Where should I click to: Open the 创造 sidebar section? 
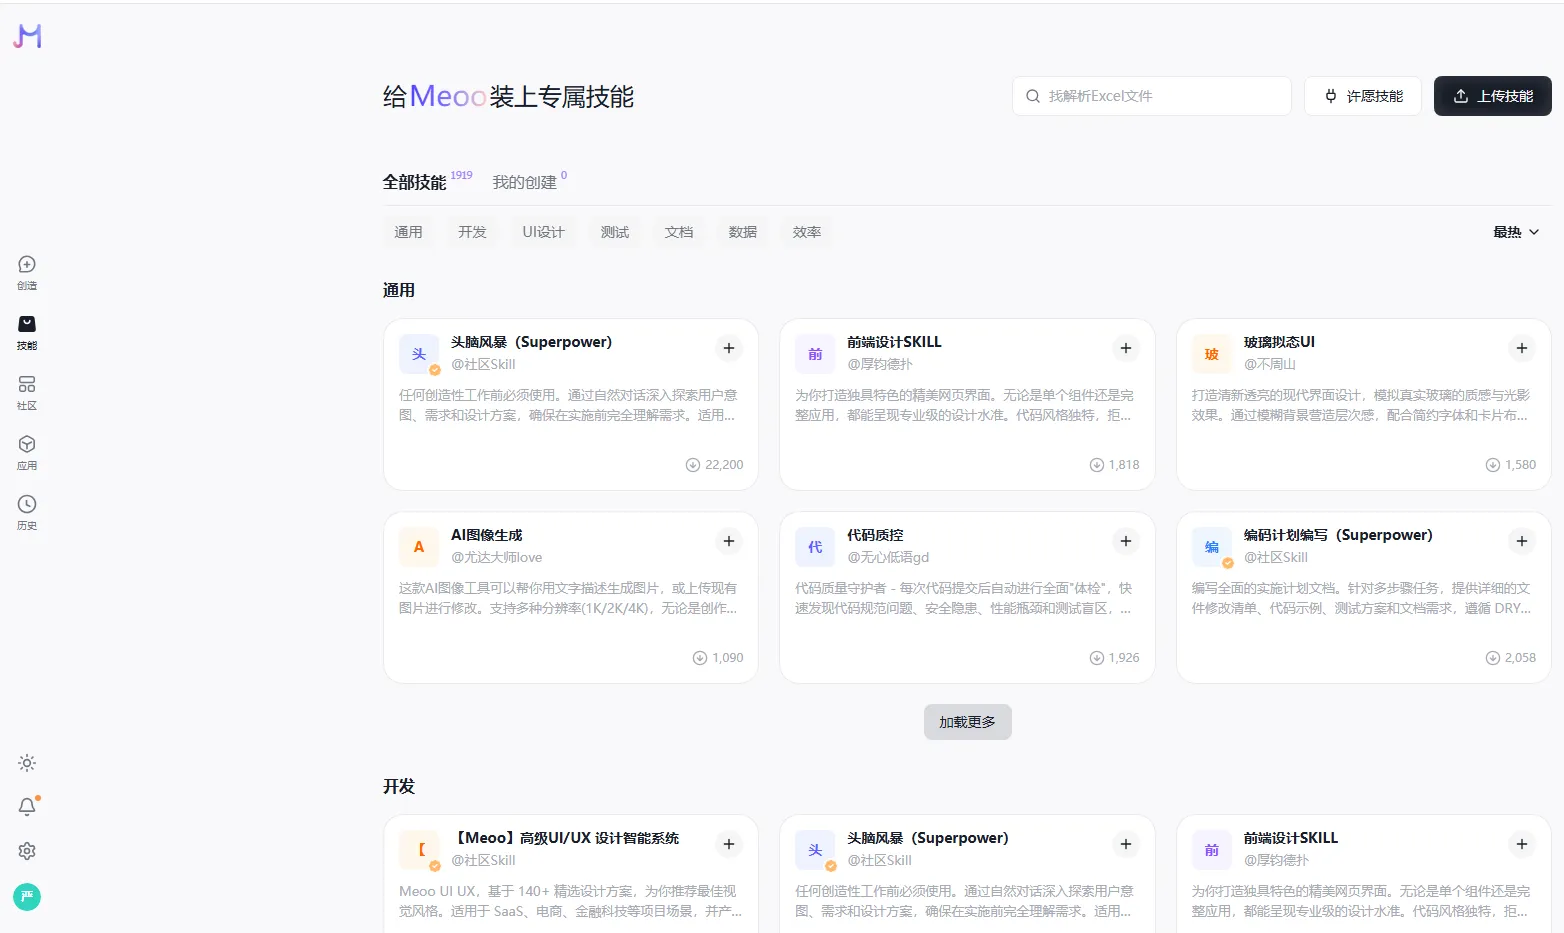tap(27, 272)
